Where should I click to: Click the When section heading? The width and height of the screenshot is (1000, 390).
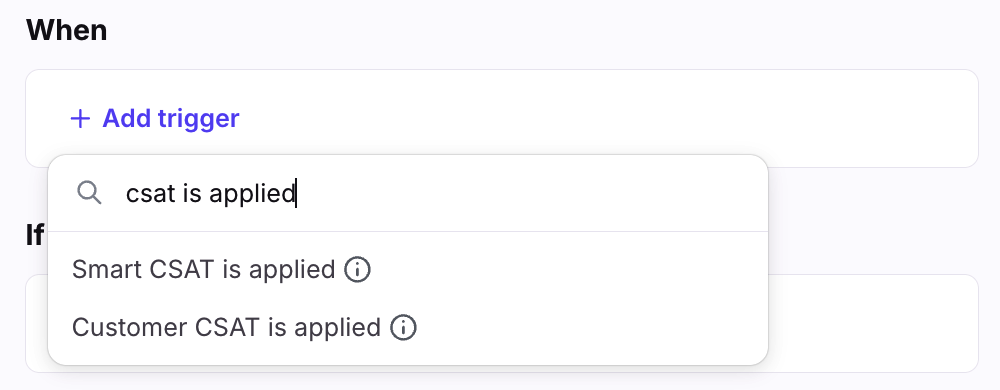coord(66,30)
